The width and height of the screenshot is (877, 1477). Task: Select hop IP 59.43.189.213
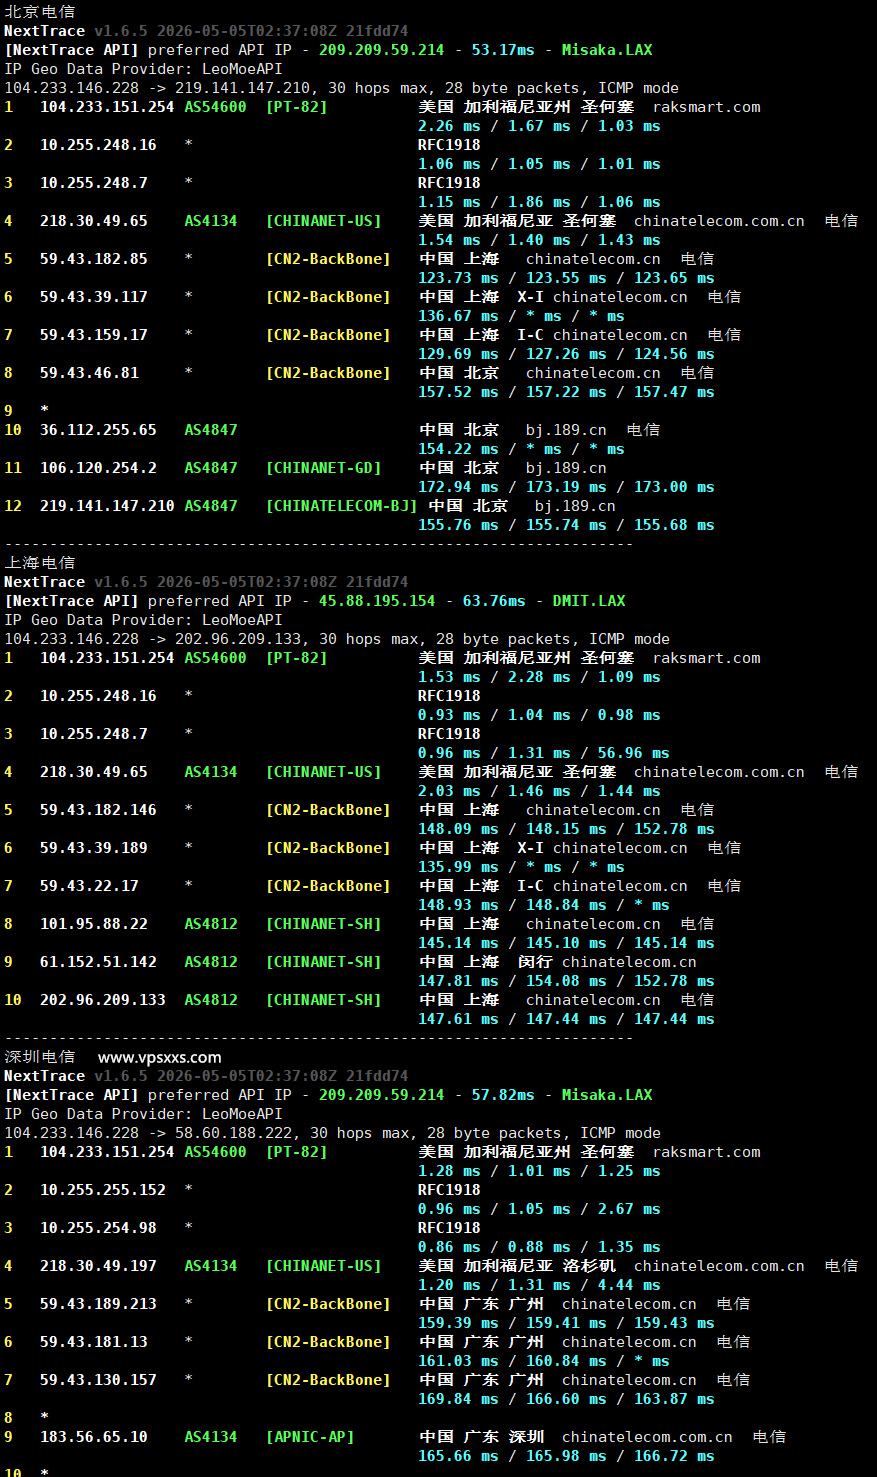click(x=98, y=1304)
